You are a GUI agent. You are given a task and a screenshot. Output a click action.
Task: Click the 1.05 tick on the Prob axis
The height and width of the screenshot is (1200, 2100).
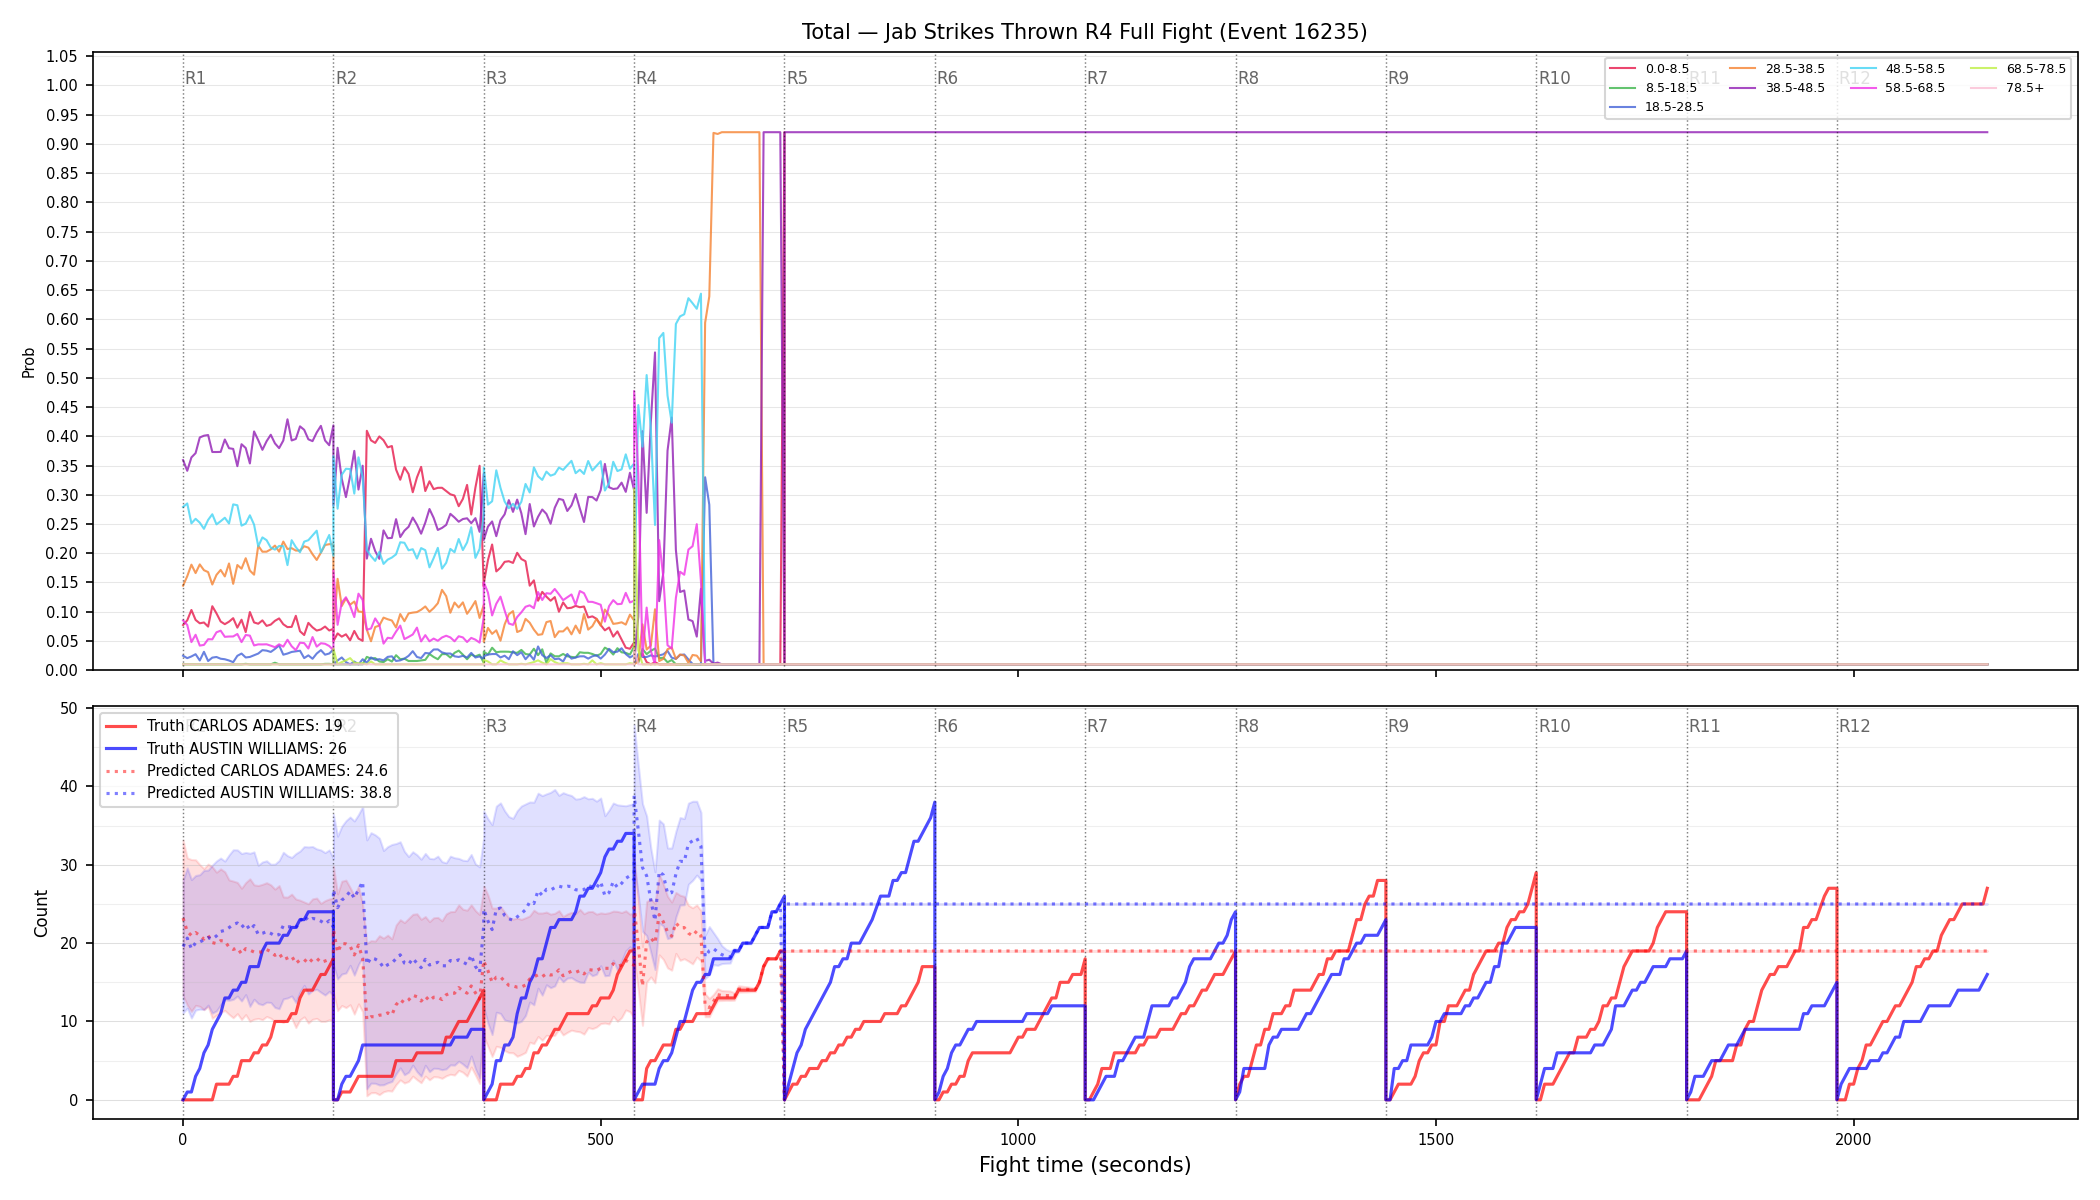[62, 56]
